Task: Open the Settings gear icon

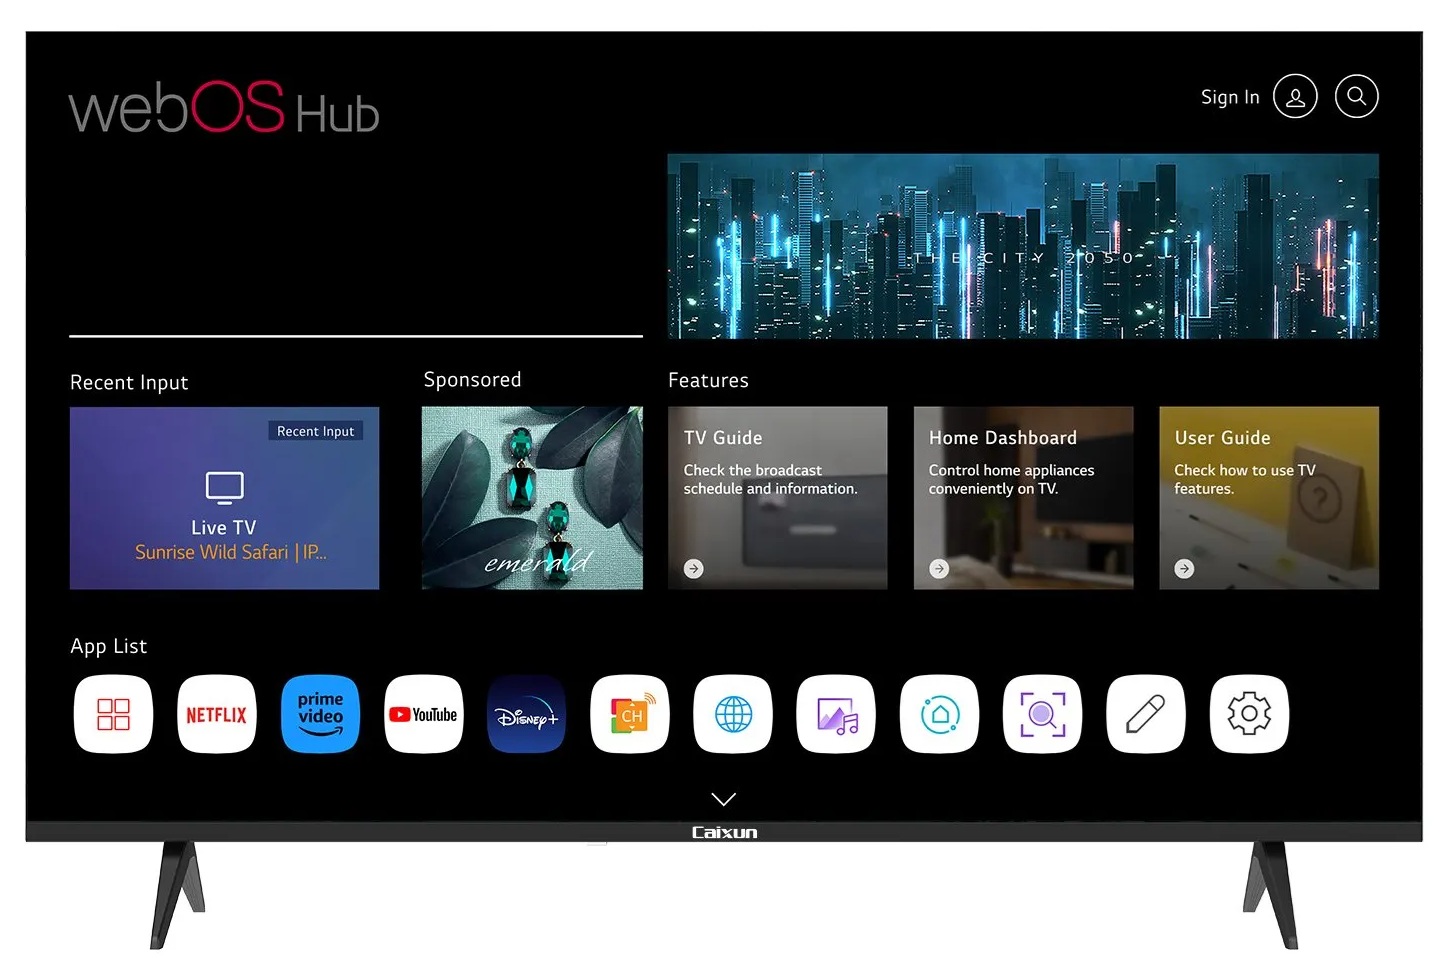Action: coord(1249,714)
